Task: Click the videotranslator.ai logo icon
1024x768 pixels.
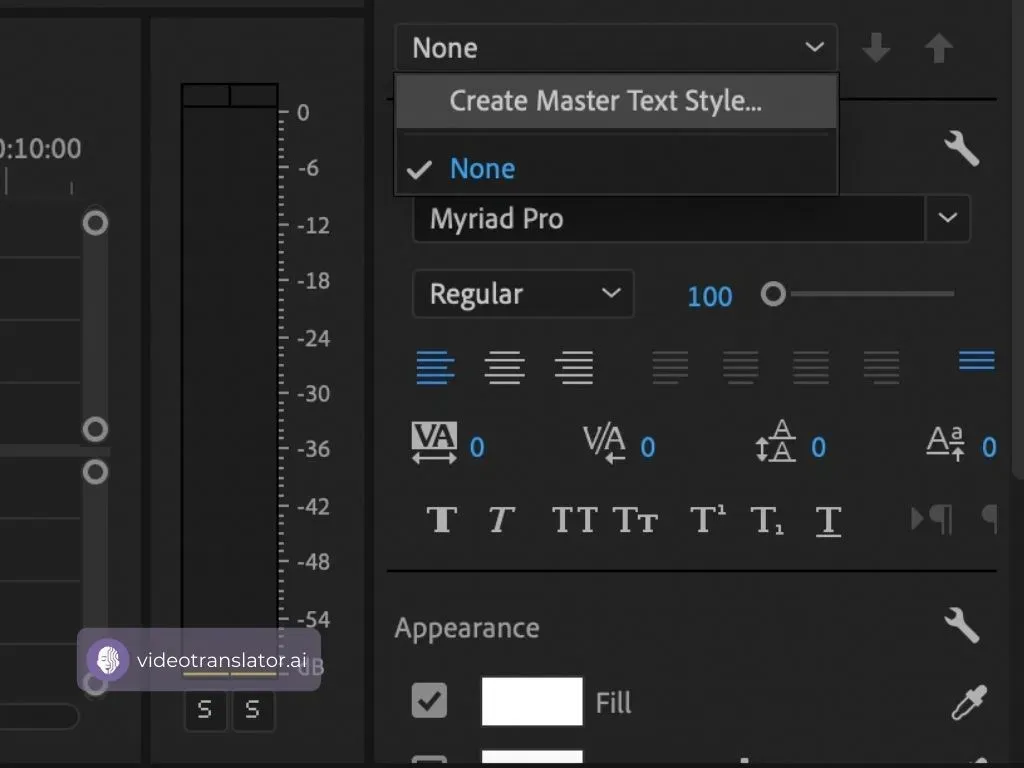Action: click(x=108, y=660)
